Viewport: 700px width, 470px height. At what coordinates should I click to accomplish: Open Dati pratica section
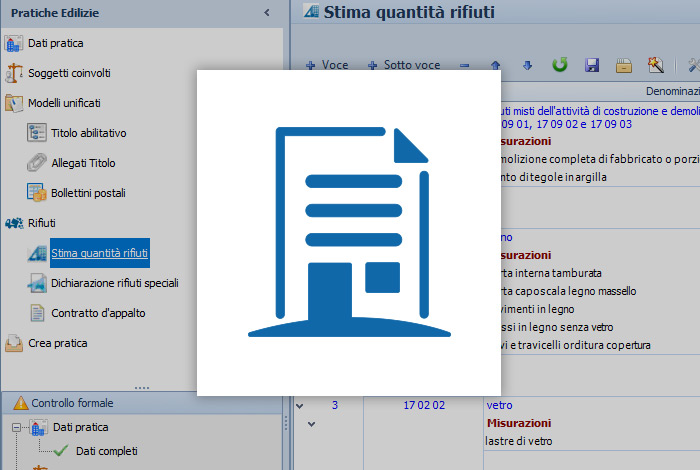[x=55, y=43]
